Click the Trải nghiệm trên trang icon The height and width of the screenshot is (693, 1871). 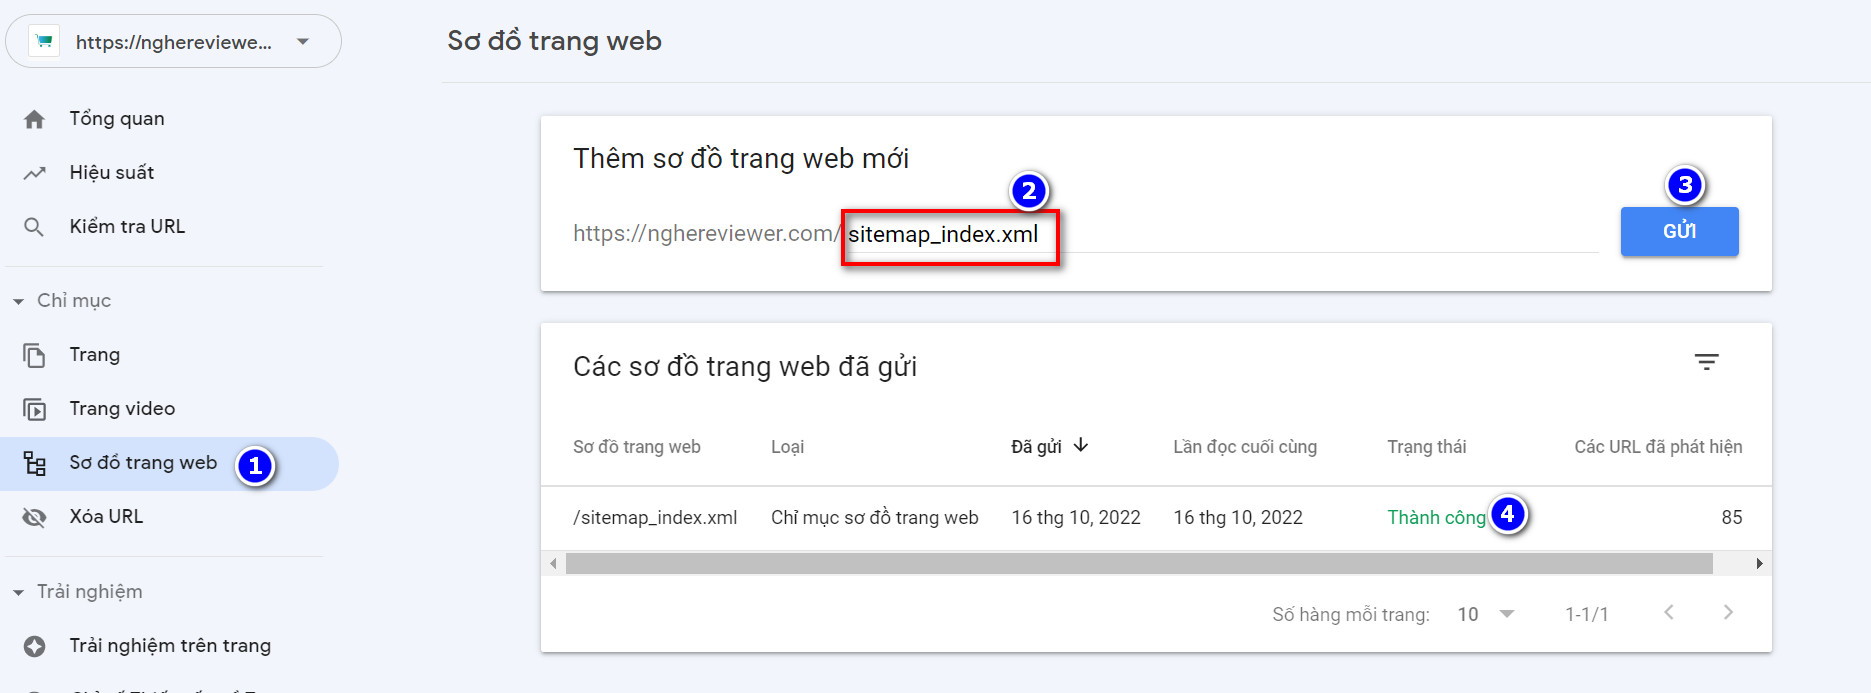34,646
